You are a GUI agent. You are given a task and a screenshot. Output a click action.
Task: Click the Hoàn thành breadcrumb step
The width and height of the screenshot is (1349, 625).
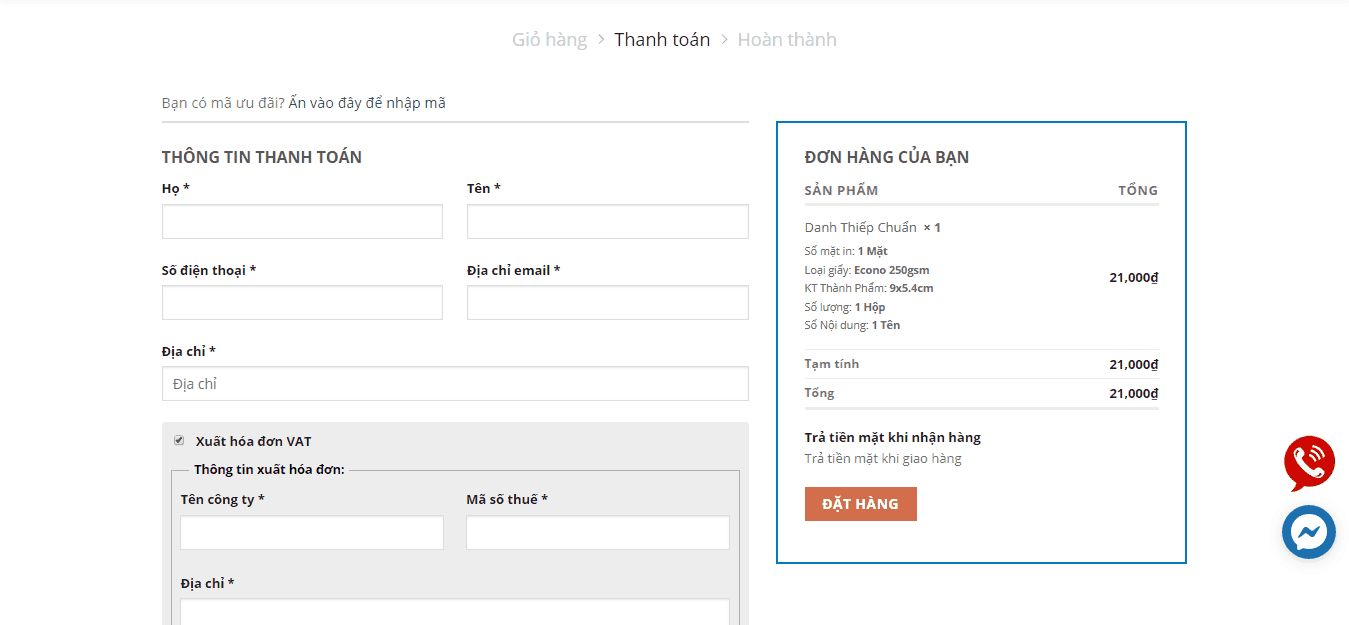point(786,40)
